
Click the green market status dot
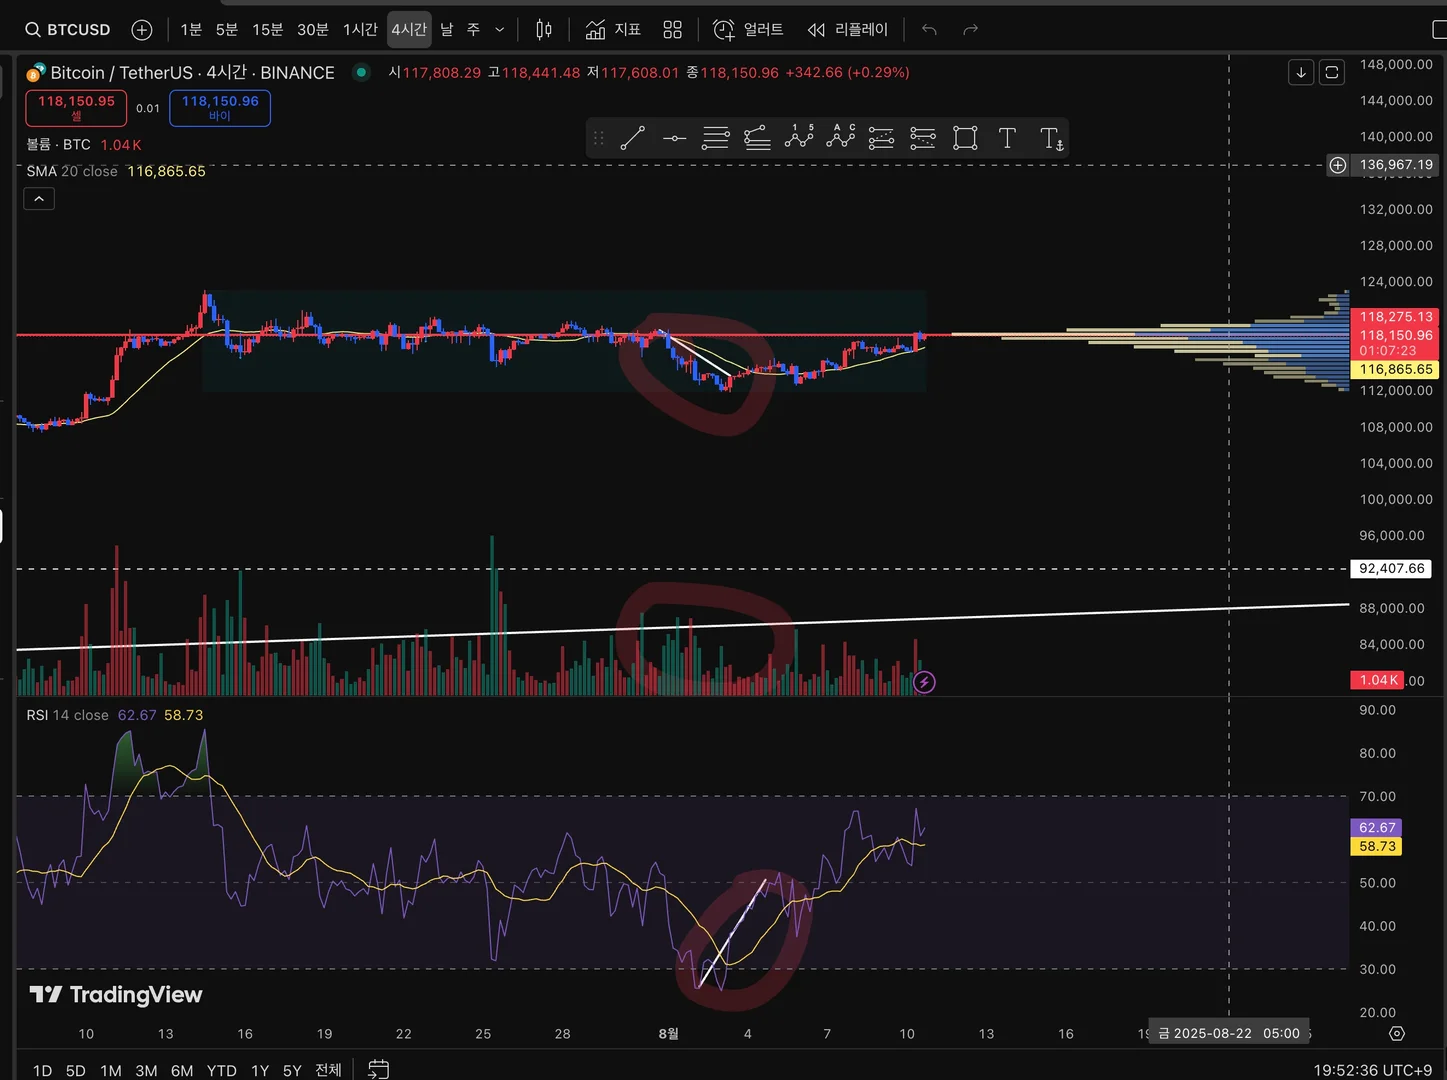coord(362,72)
